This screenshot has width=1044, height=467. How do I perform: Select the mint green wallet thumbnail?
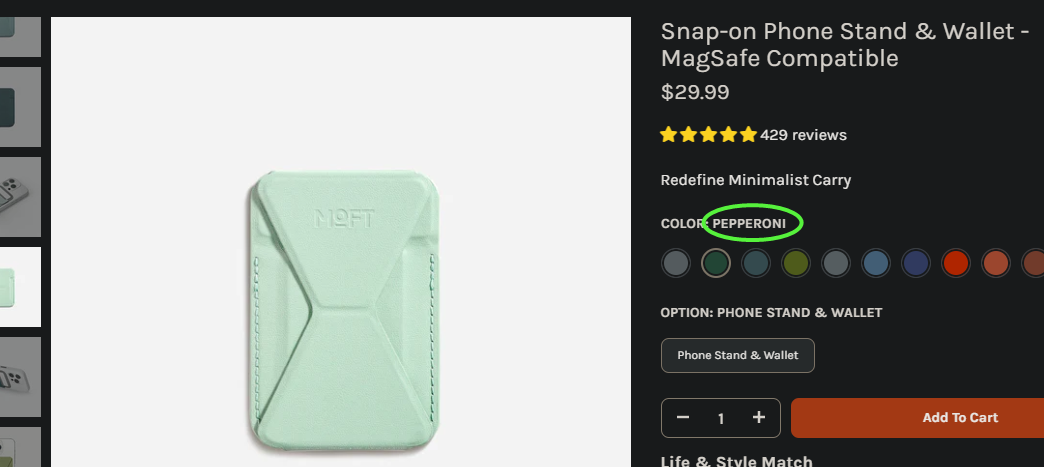20,287
